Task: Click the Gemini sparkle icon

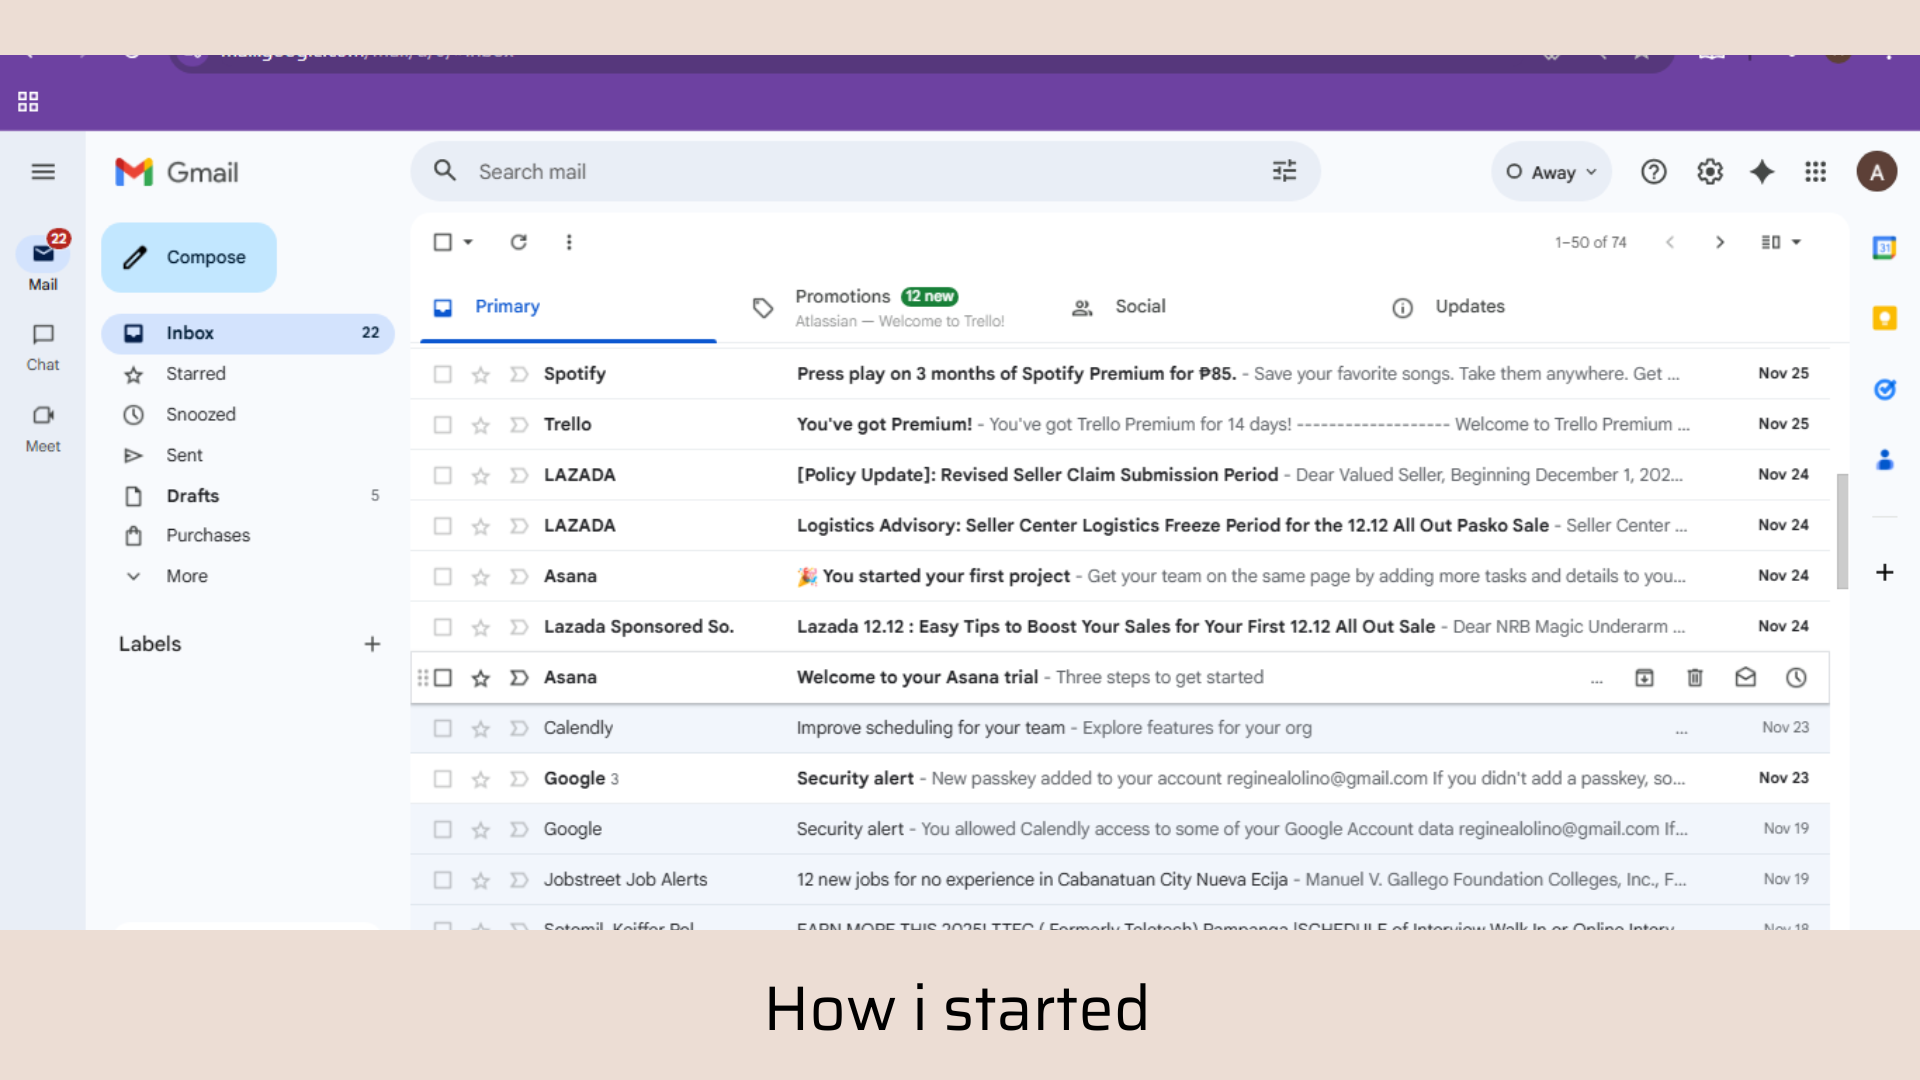Action: 1762,172
